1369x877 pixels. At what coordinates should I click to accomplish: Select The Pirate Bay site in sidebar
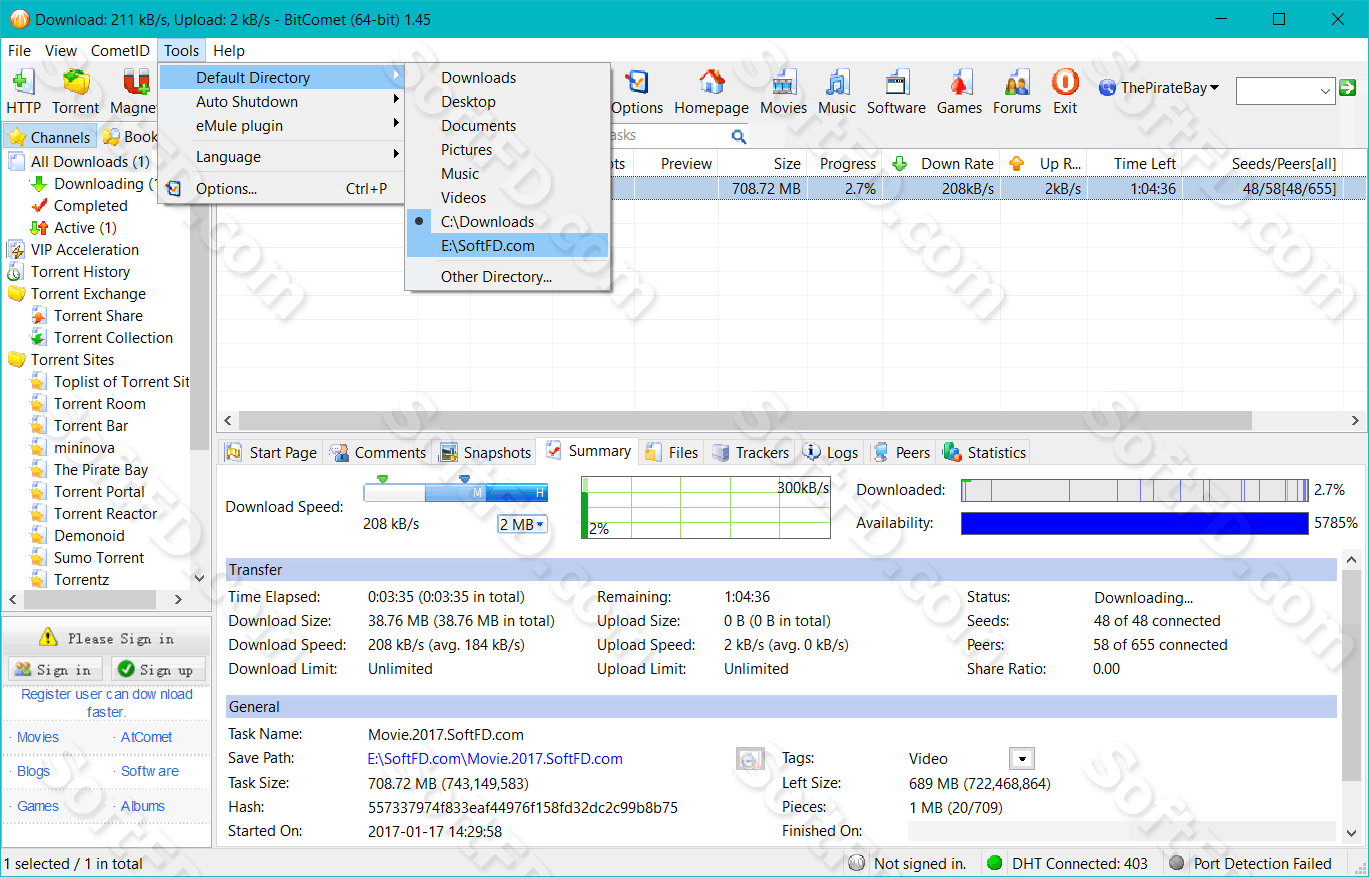click(x=101, y=470)
